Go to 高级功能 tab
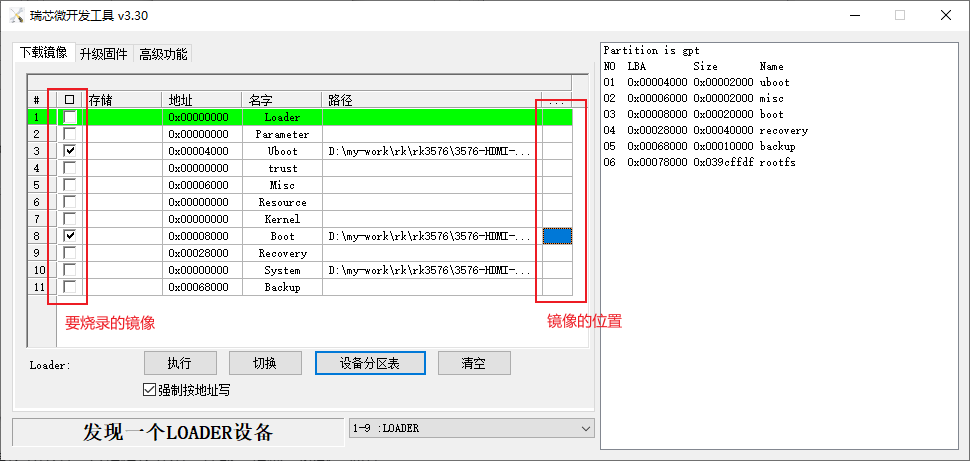 point(163,54)
